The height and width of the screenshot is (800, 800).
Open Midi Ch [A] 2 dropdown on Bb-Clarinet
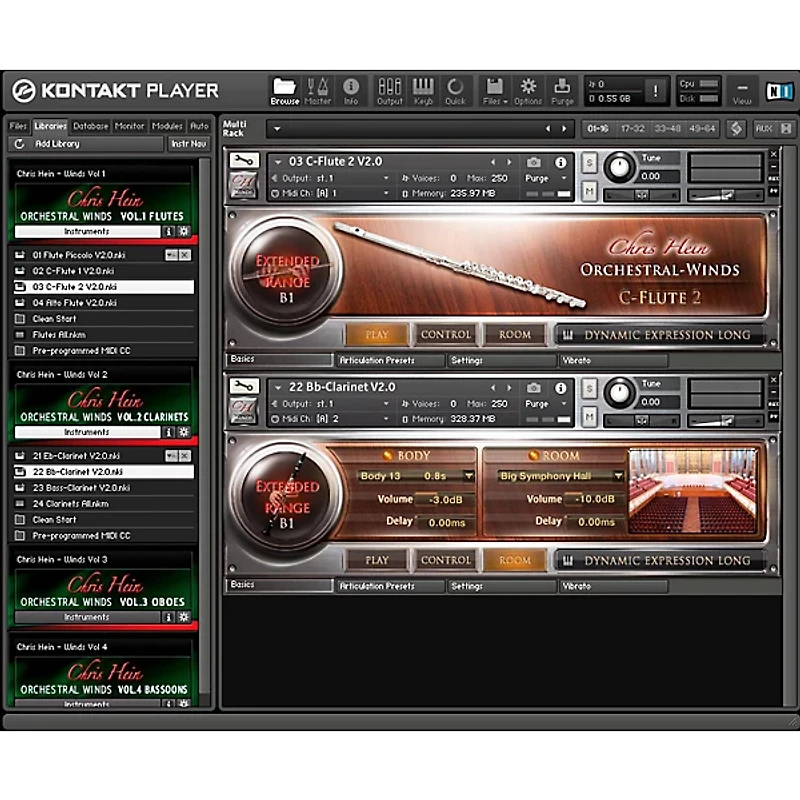coord(386,419)
